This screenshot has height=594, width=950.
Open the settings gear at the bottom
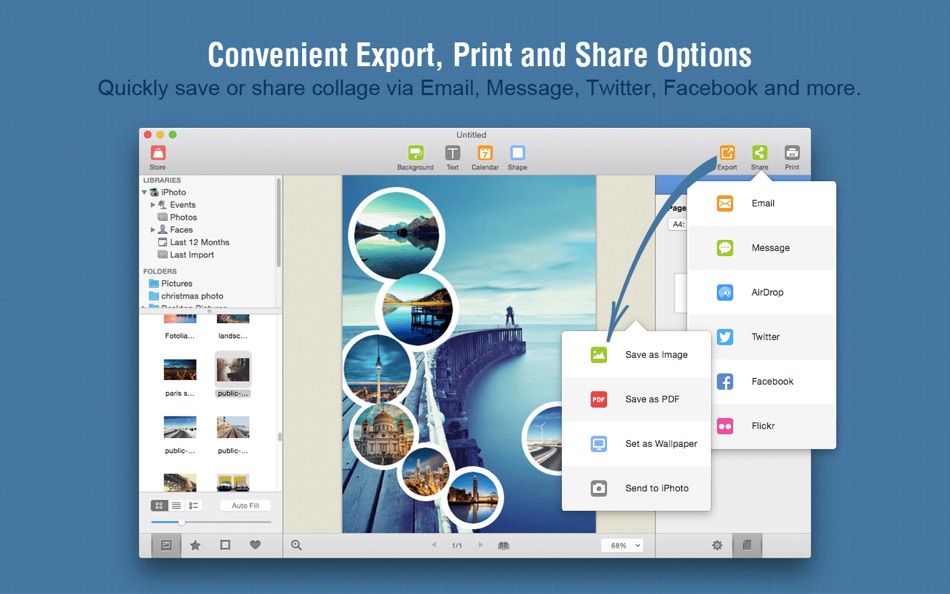coord(716,545)
